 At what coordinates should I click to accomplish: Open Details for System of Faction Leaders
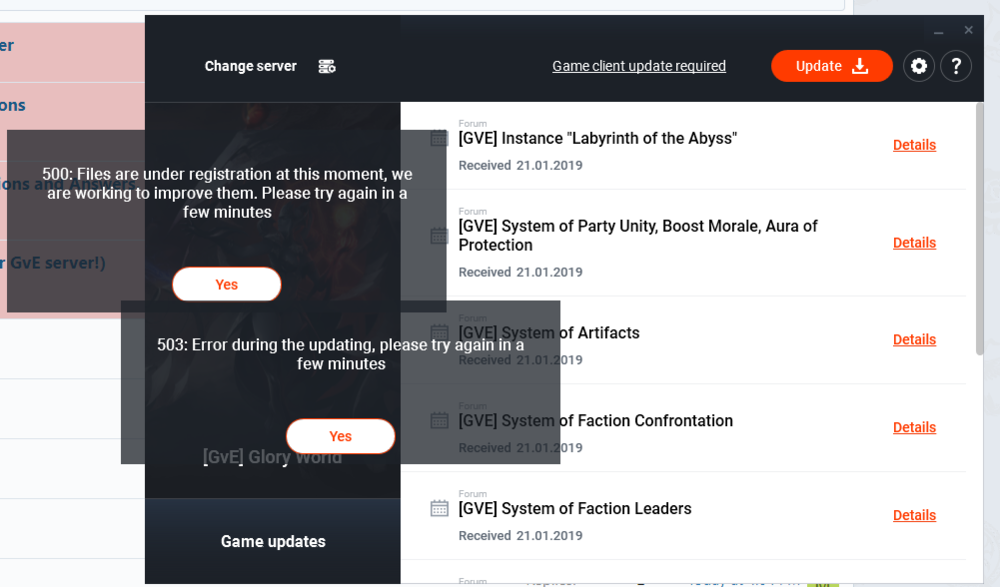(914, 516)
